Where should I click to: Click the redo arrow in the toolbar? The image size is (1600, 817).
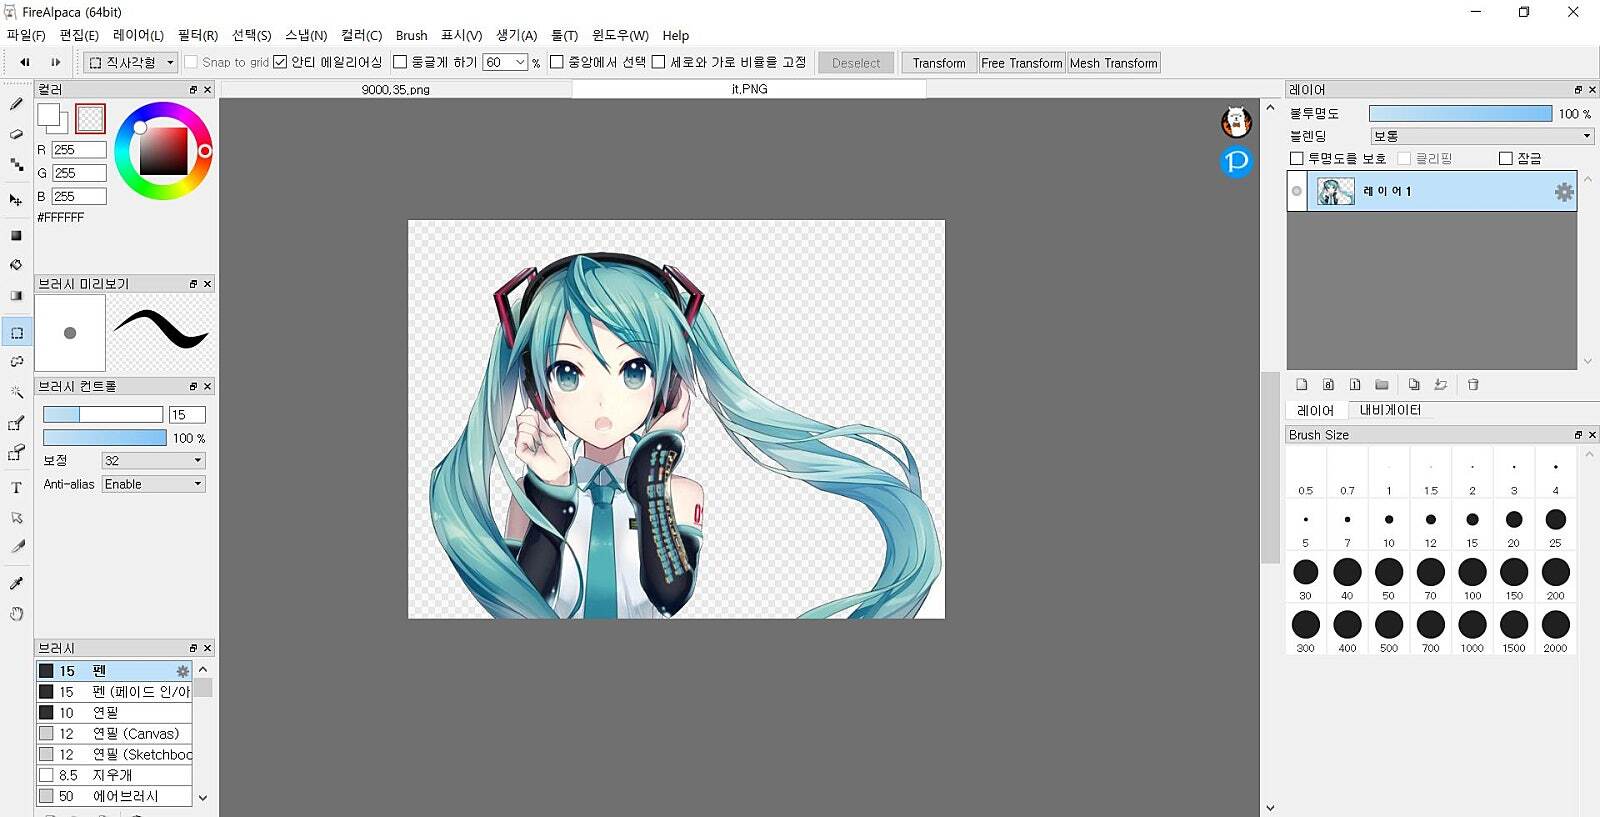56,62
